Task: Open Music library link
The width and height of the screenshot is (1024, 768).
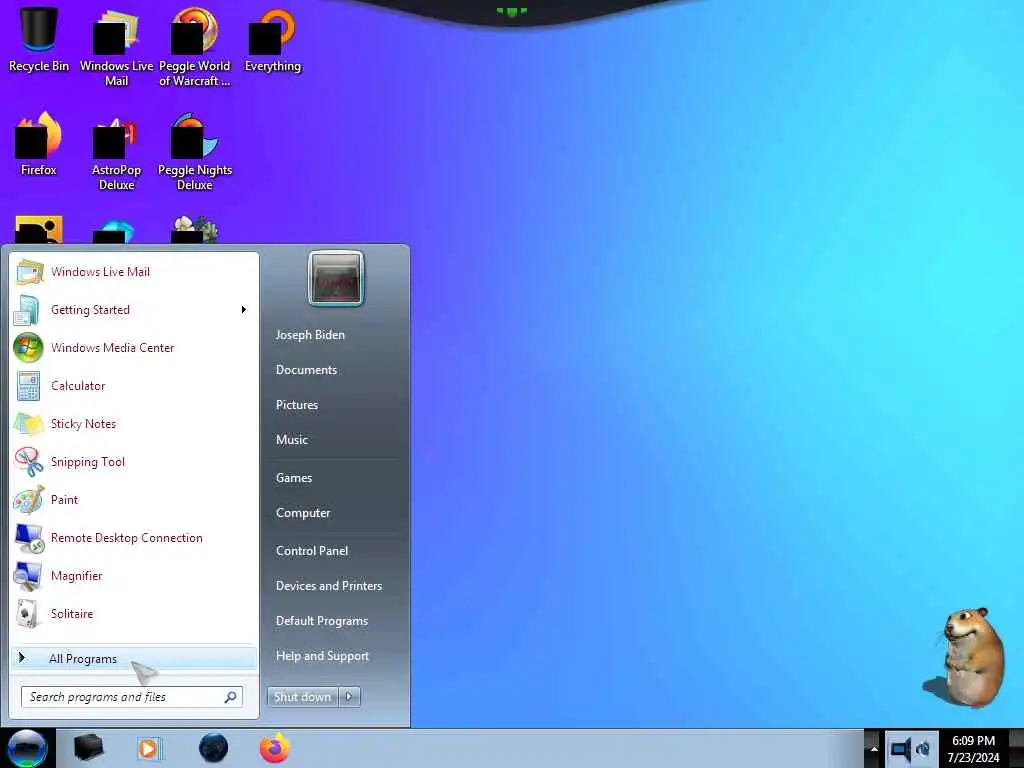Action: click(291, 440)
